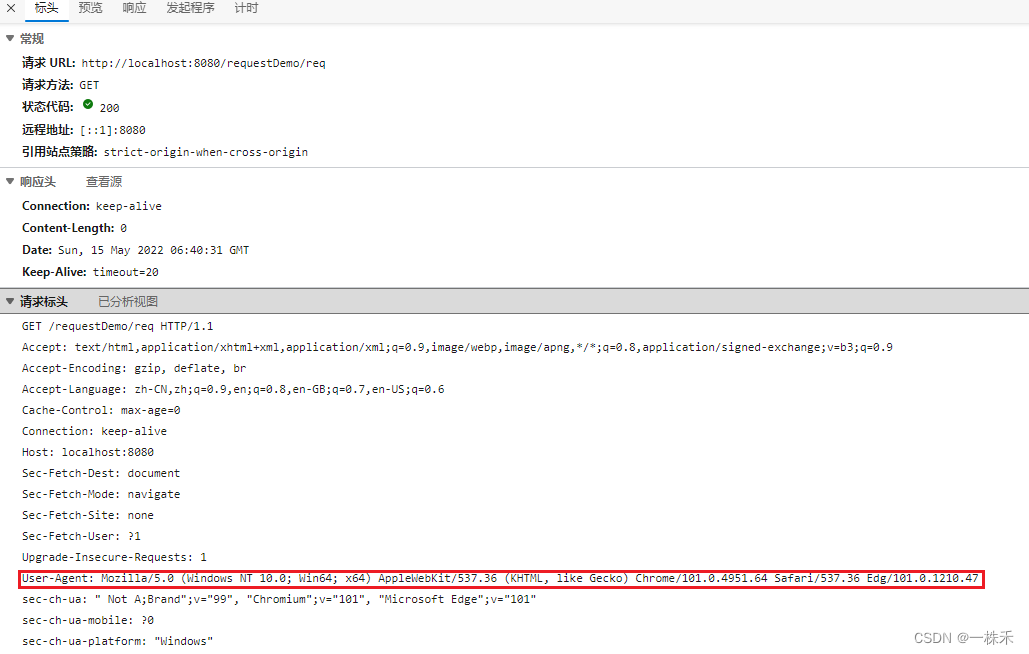Click the Sec-Fetch-Mode: navigate line

[x=101, y=494]
